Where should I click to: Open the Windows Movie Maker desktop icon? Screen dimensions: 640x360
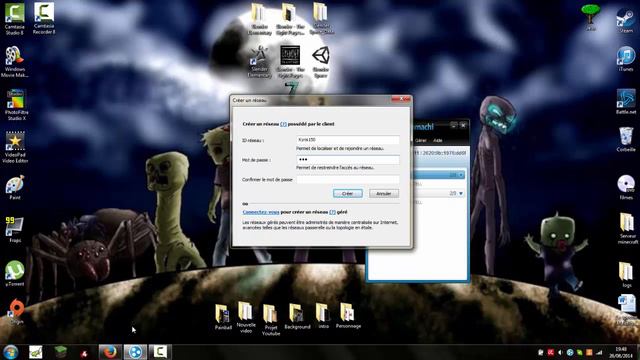click(15, 61)
